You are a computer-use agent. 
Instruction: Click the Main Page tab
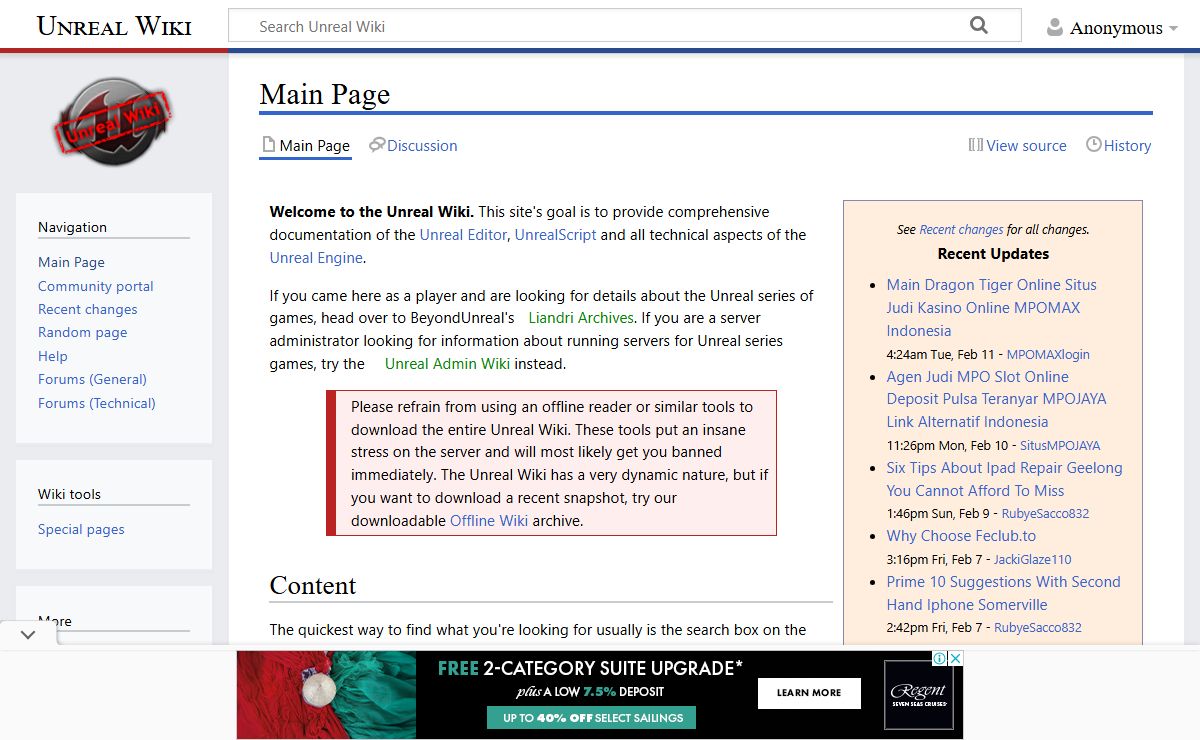tap(305, 145)
